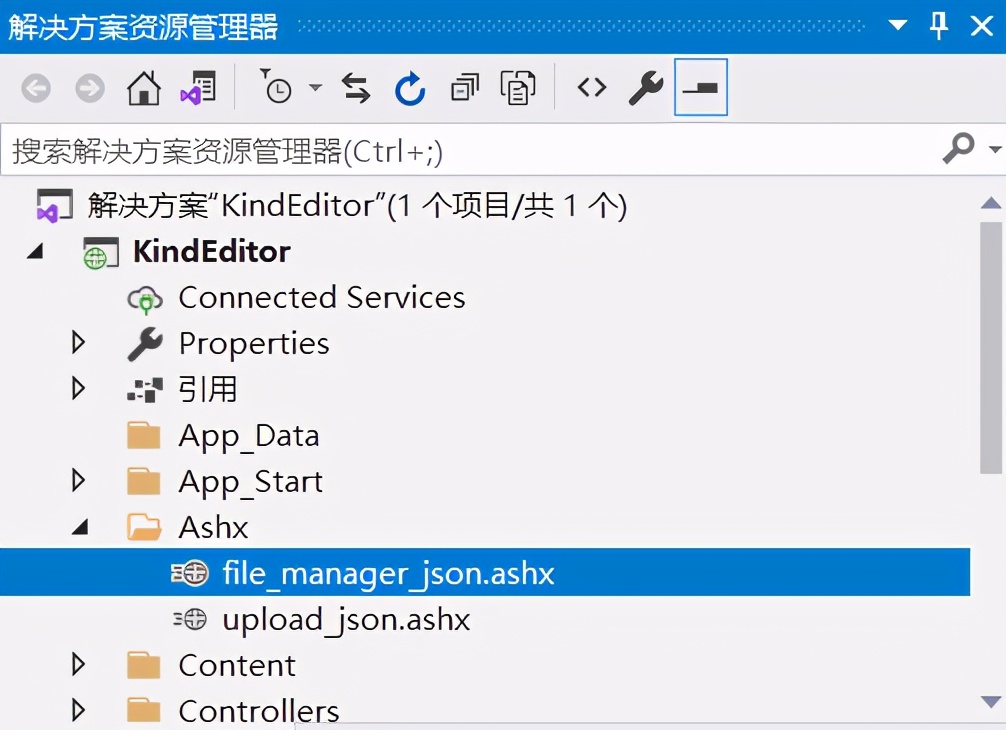Click the open Ashx folder icon
The width and height of the screenshot is (1006, 730).
[x=144, y=527]
